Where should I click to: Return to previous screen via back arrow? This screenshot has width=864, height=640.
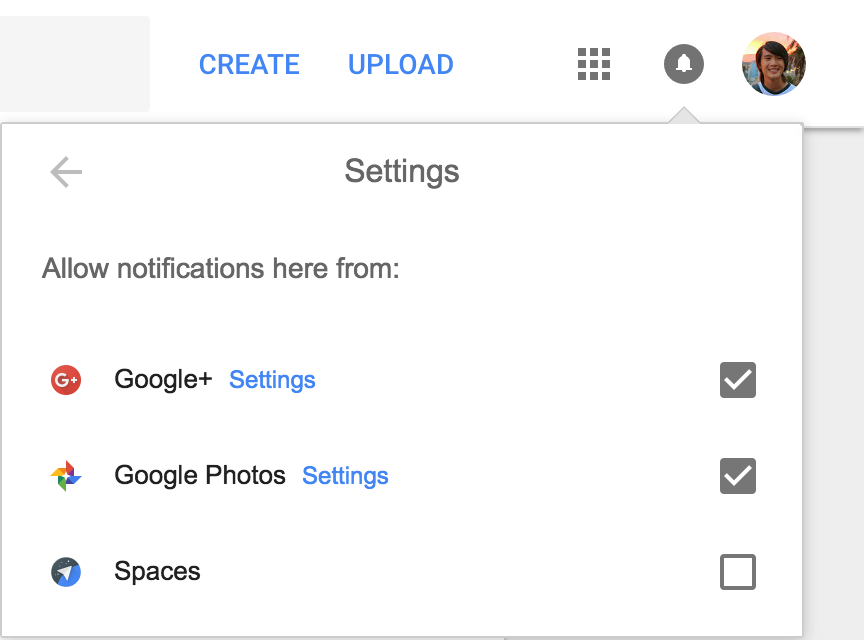[65, 171]
